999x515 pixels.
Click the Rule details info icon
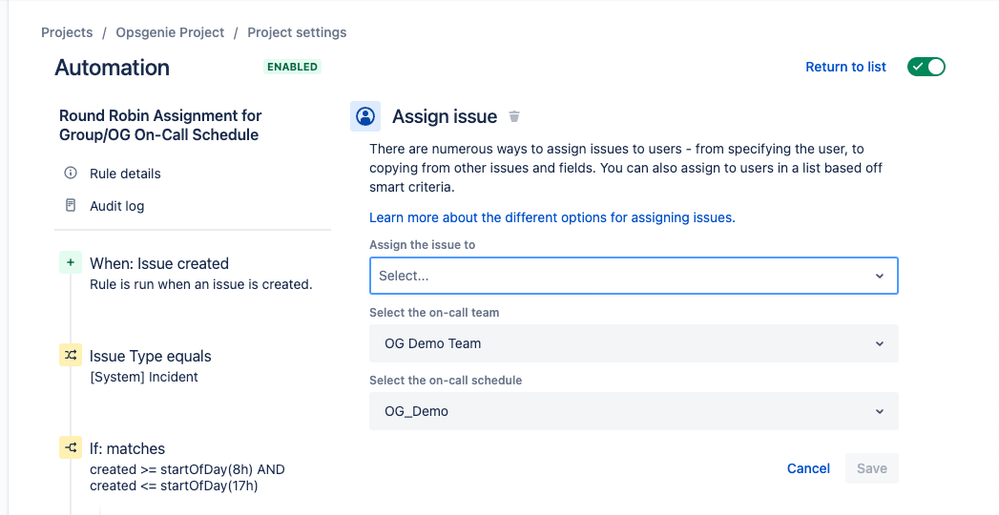coord(70,173)
